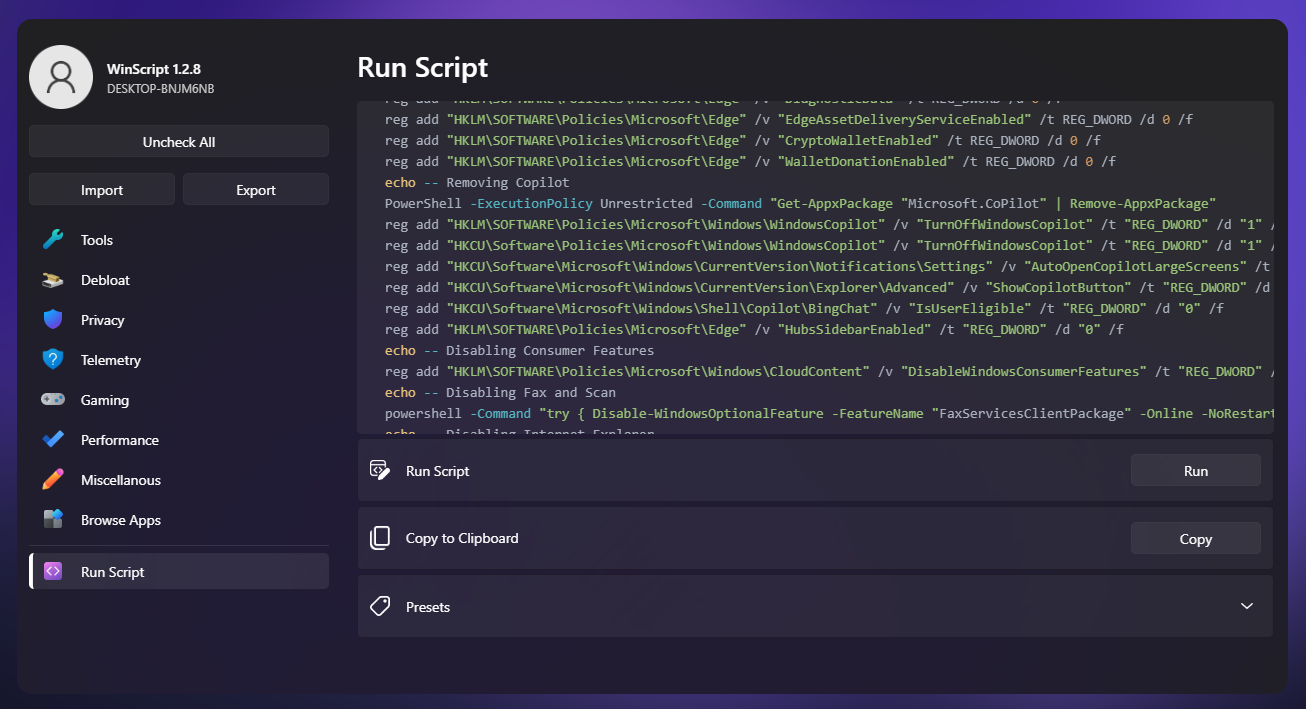Click the Browse Apps icon
This screenshot has width=1306, height=709.
click(x=53, y=520)
